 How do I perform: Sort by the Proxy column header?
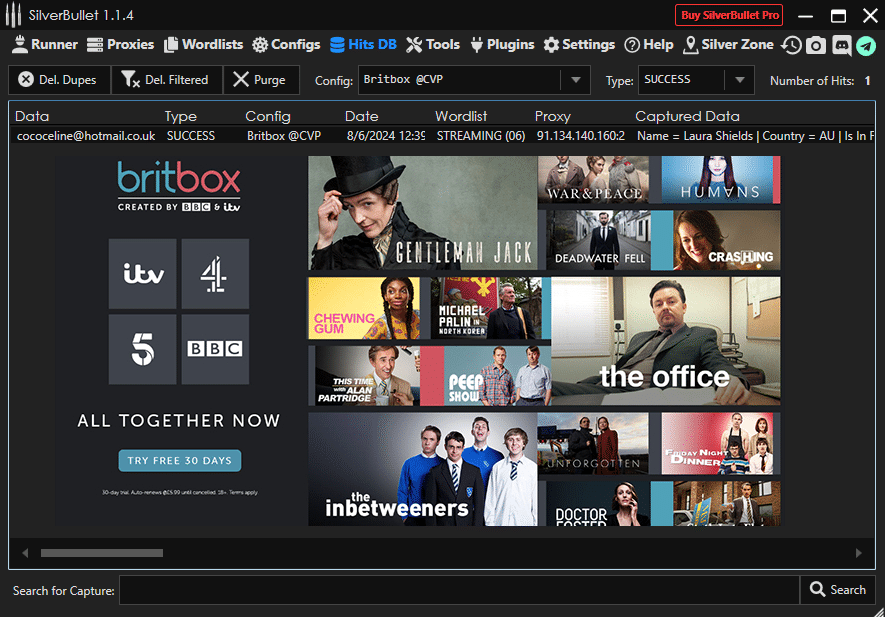pyautogui.click(x=553, y=116)
